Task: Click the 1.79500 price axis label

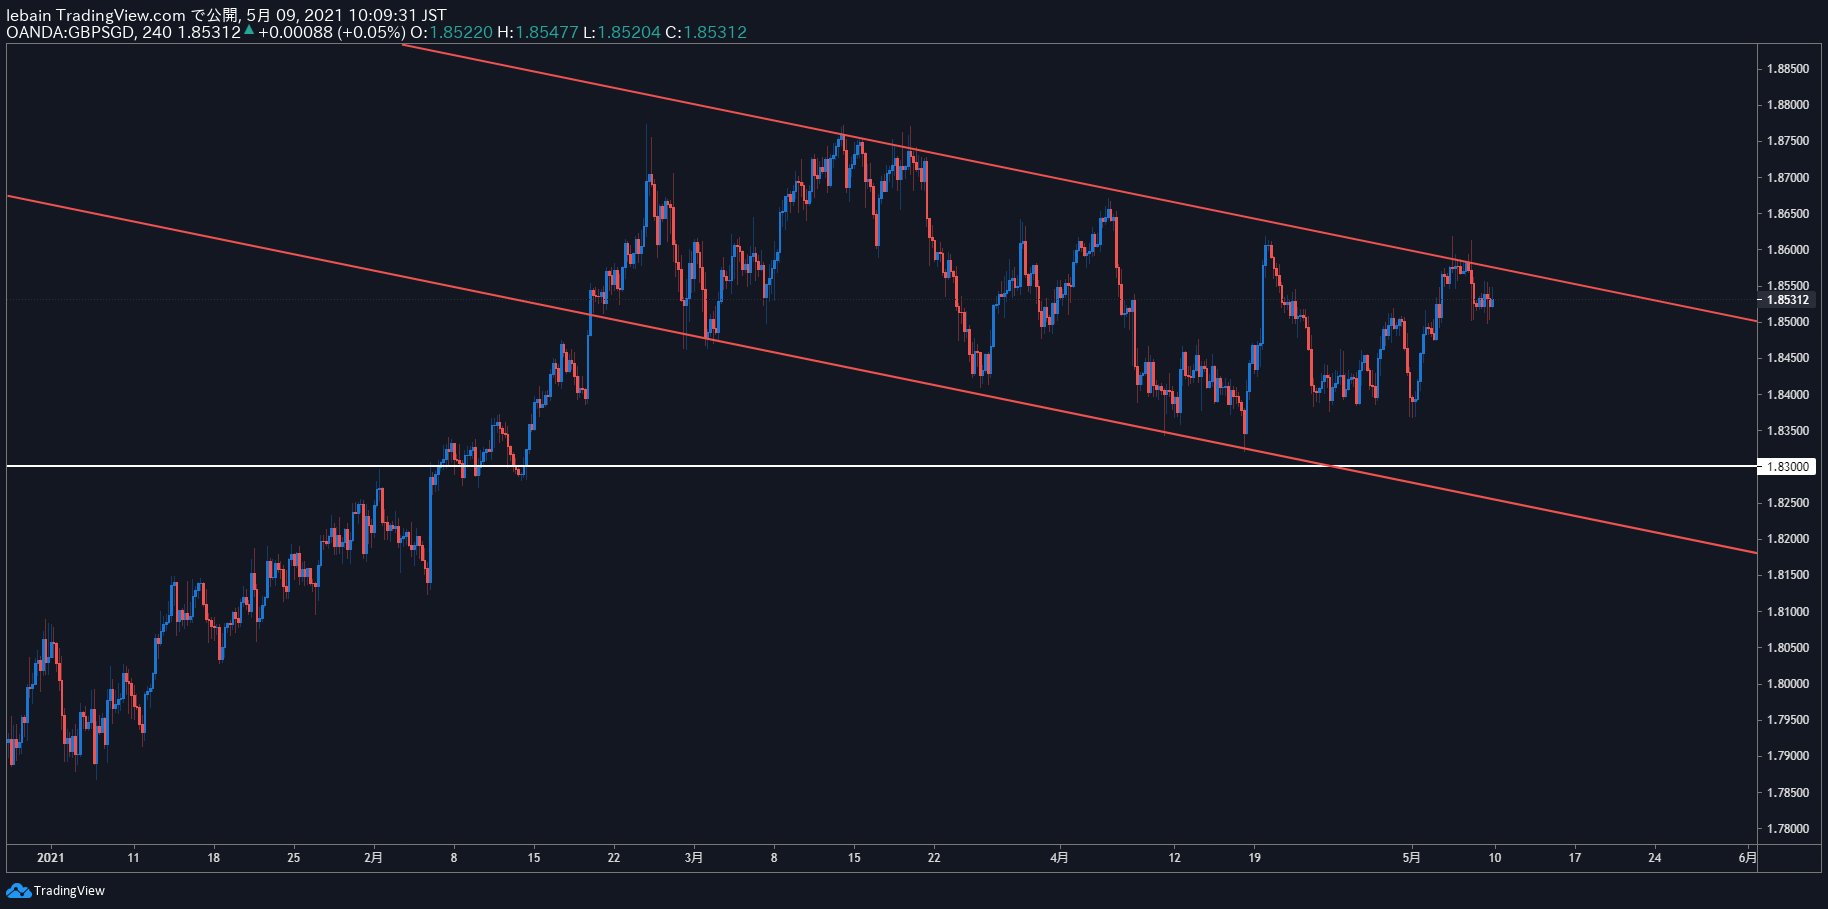Action: [x=1787, y=720]
